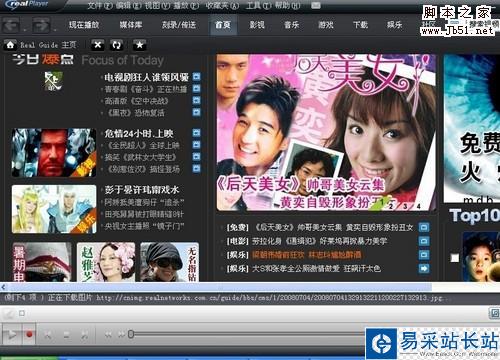Click the blue icon beside the [电影] row

424,241
